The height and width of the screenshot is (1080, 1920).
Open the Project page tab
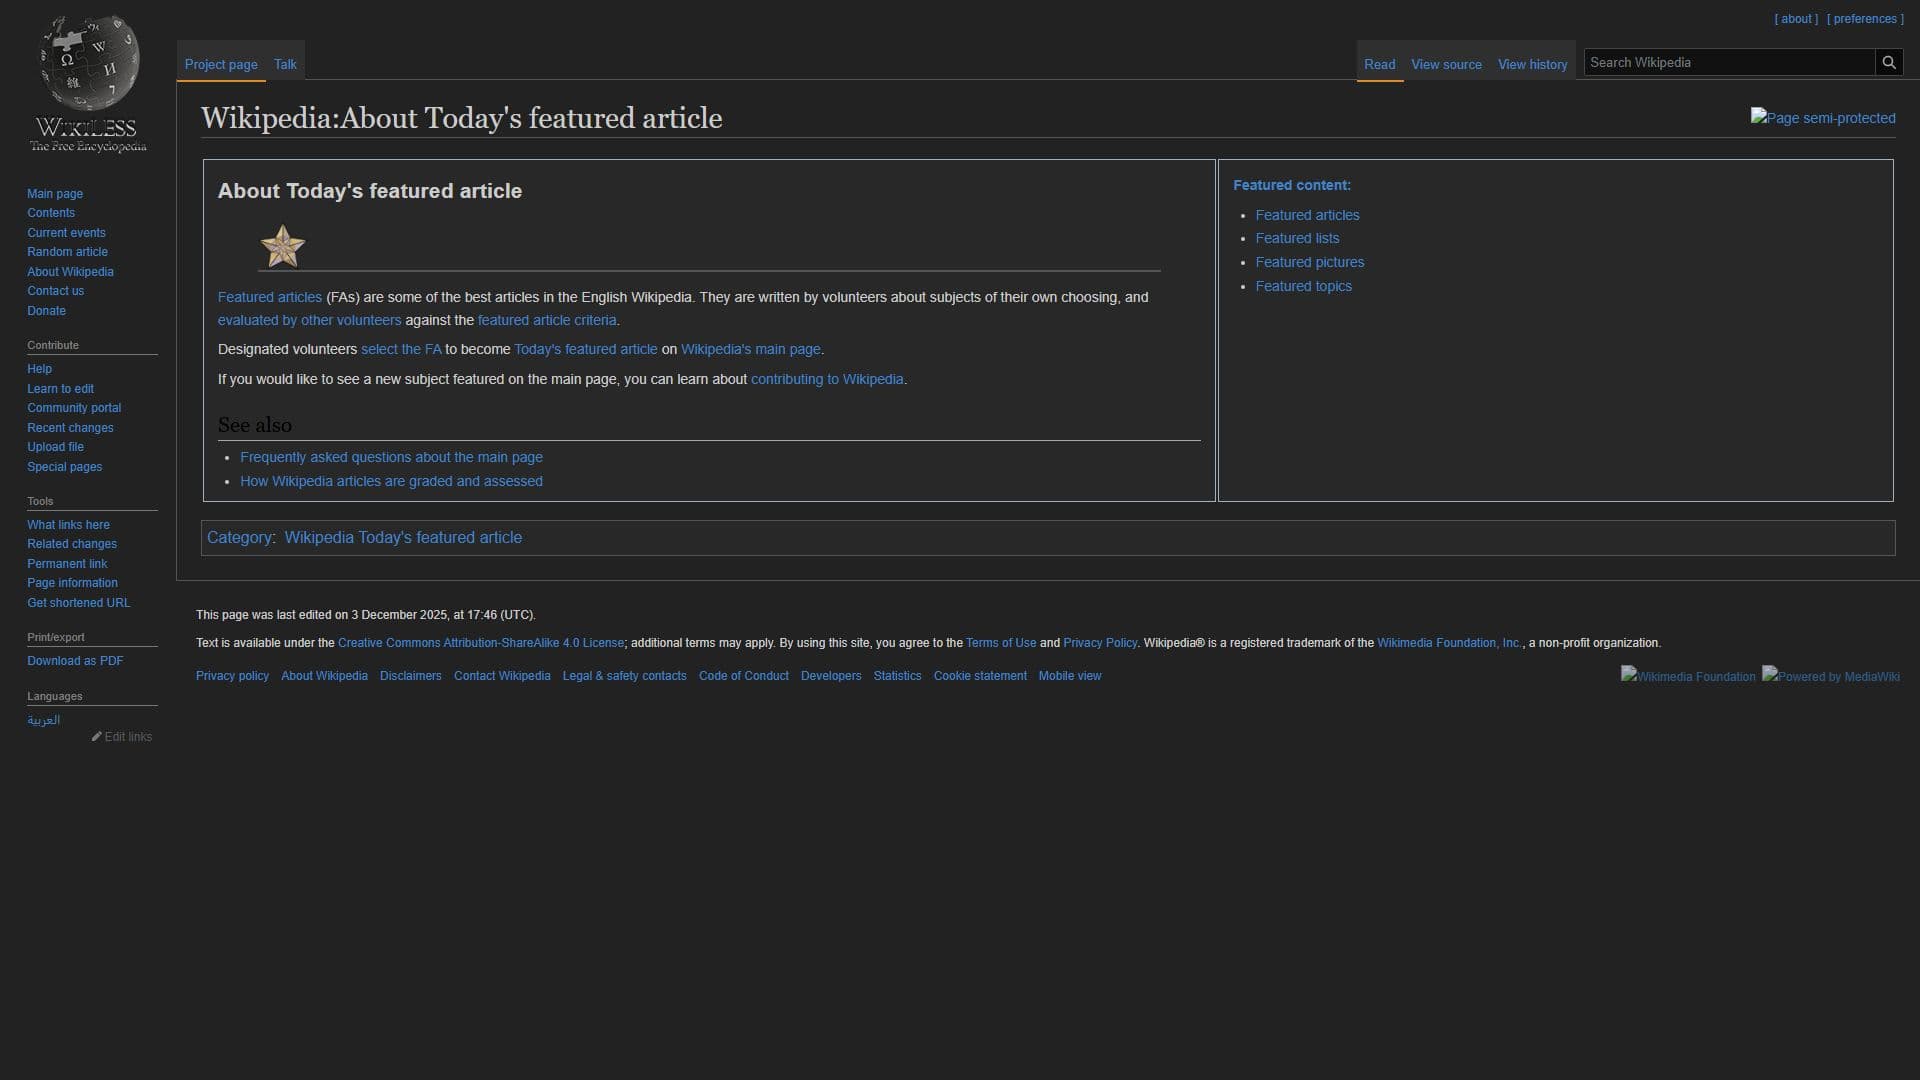[221, 64]
